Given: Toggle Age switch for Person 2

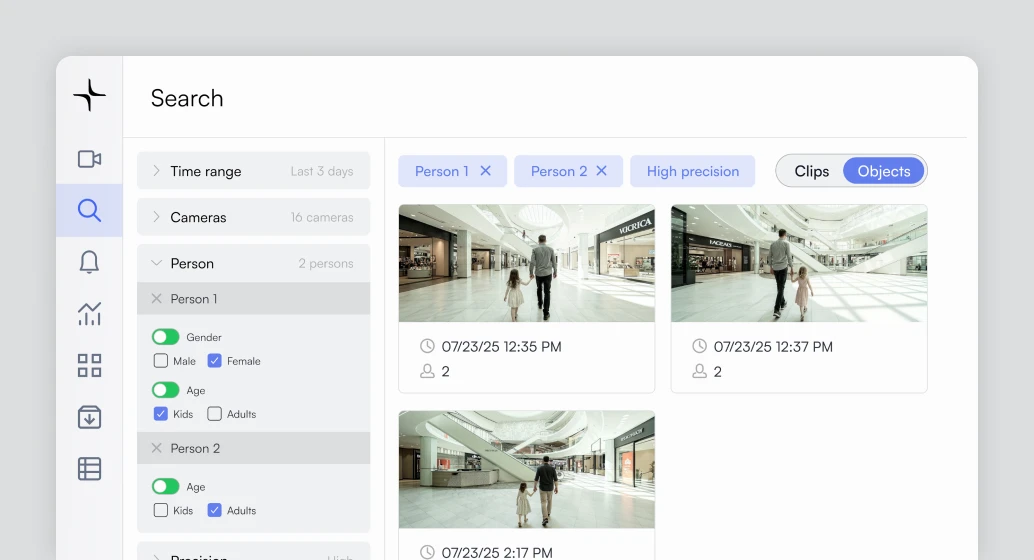Looking at the screenshot, I should click(166, 487).
